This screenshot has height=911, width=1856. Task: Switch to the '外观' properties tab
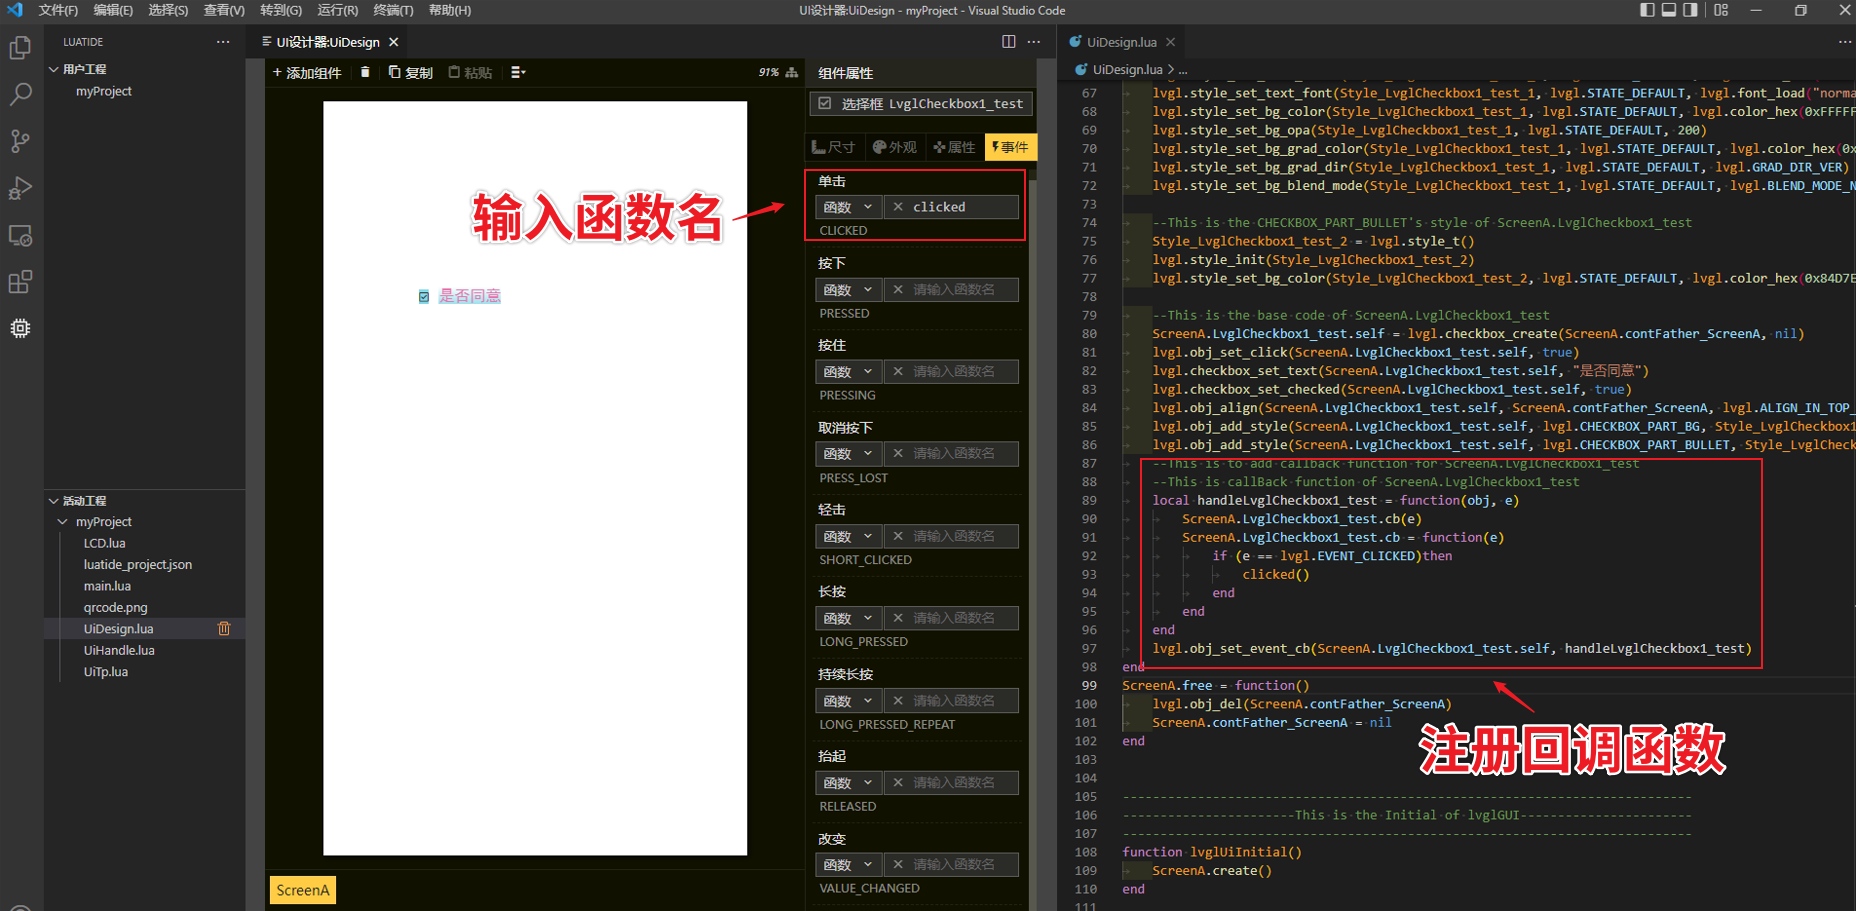[894, 147]
